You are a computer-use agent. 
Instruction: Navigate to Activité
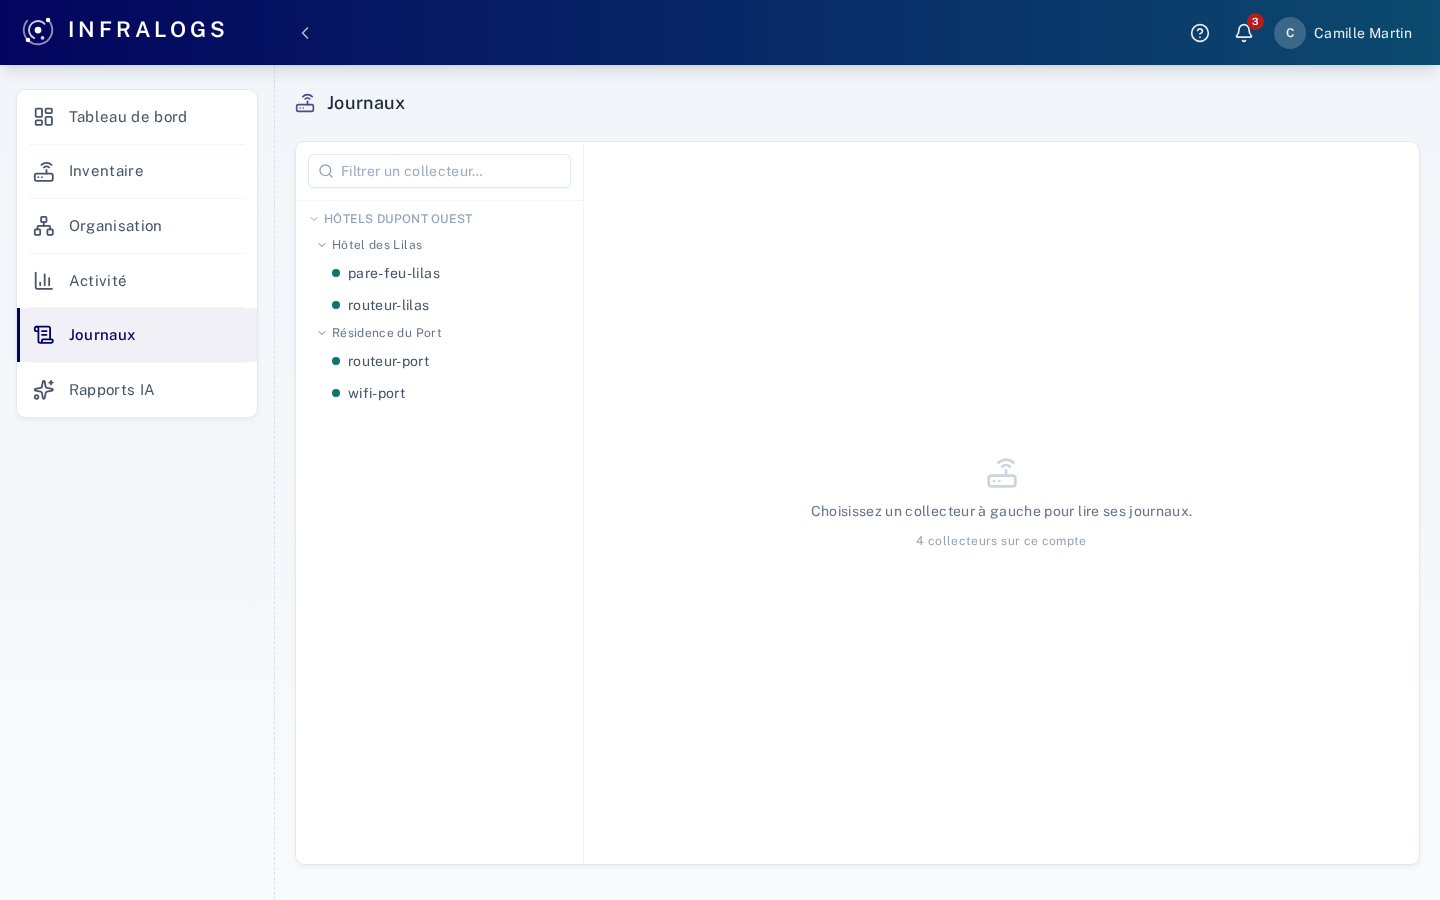137,281
